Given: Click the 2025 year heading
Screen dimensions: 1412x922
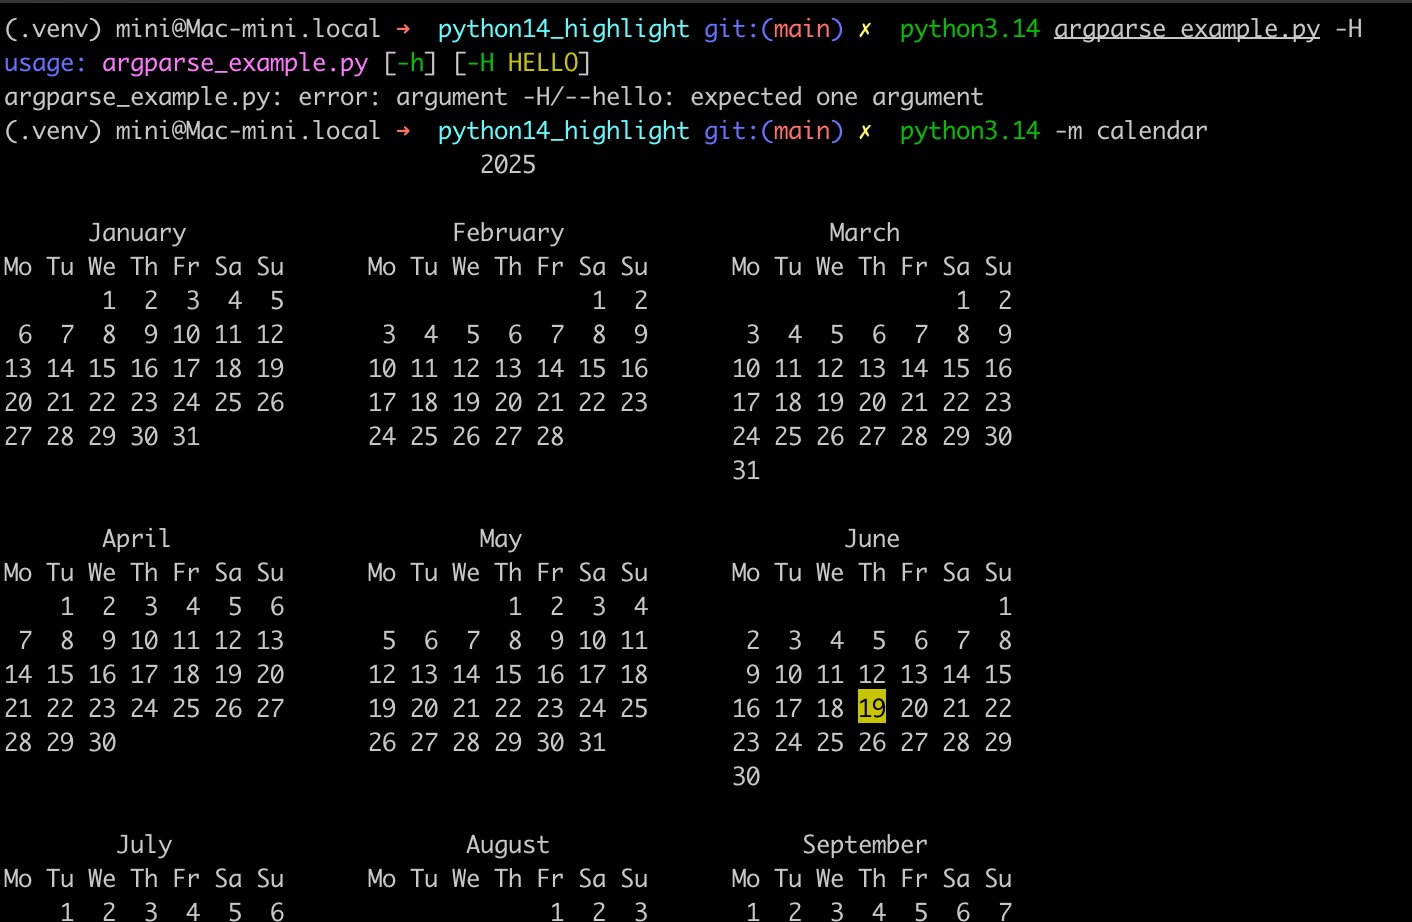Looking at the screenshot, I should tap(508, 165).
